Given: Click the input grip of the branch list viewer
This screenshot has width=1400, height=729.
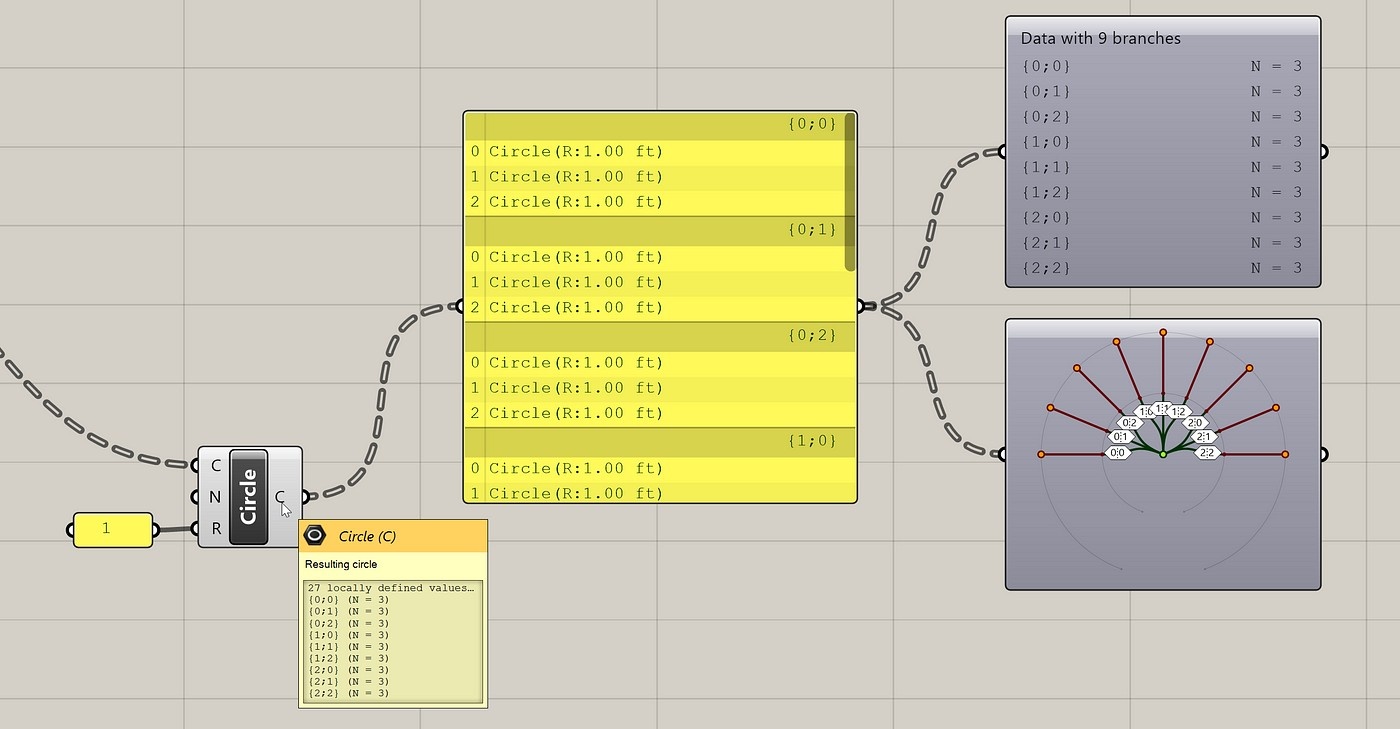Looking at the screenshot, I should (x=1002, y=152).
